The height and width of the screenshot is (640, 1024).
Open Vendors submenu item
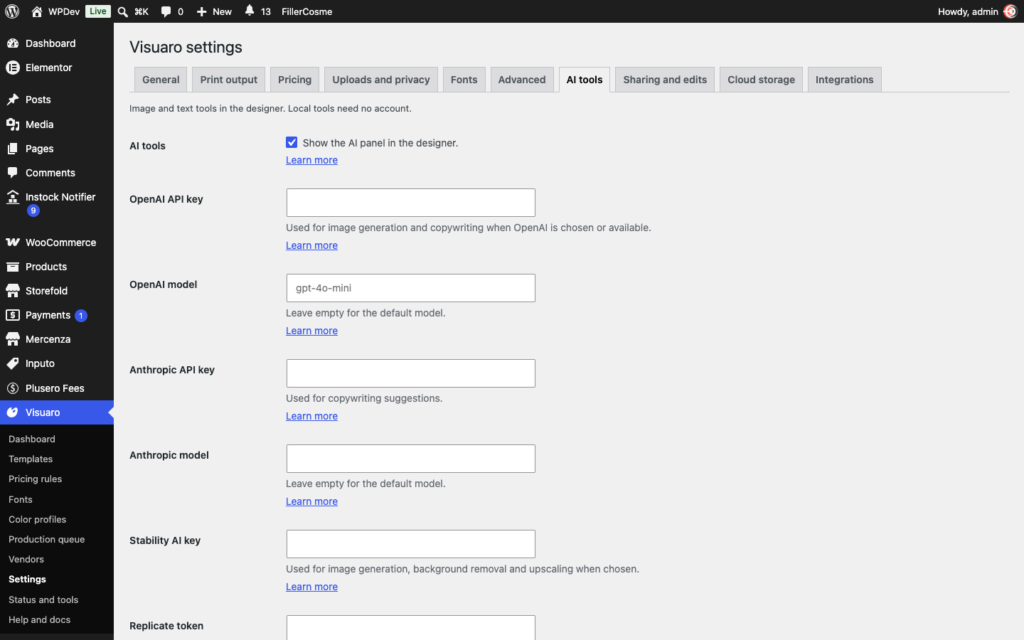point(26,559)
